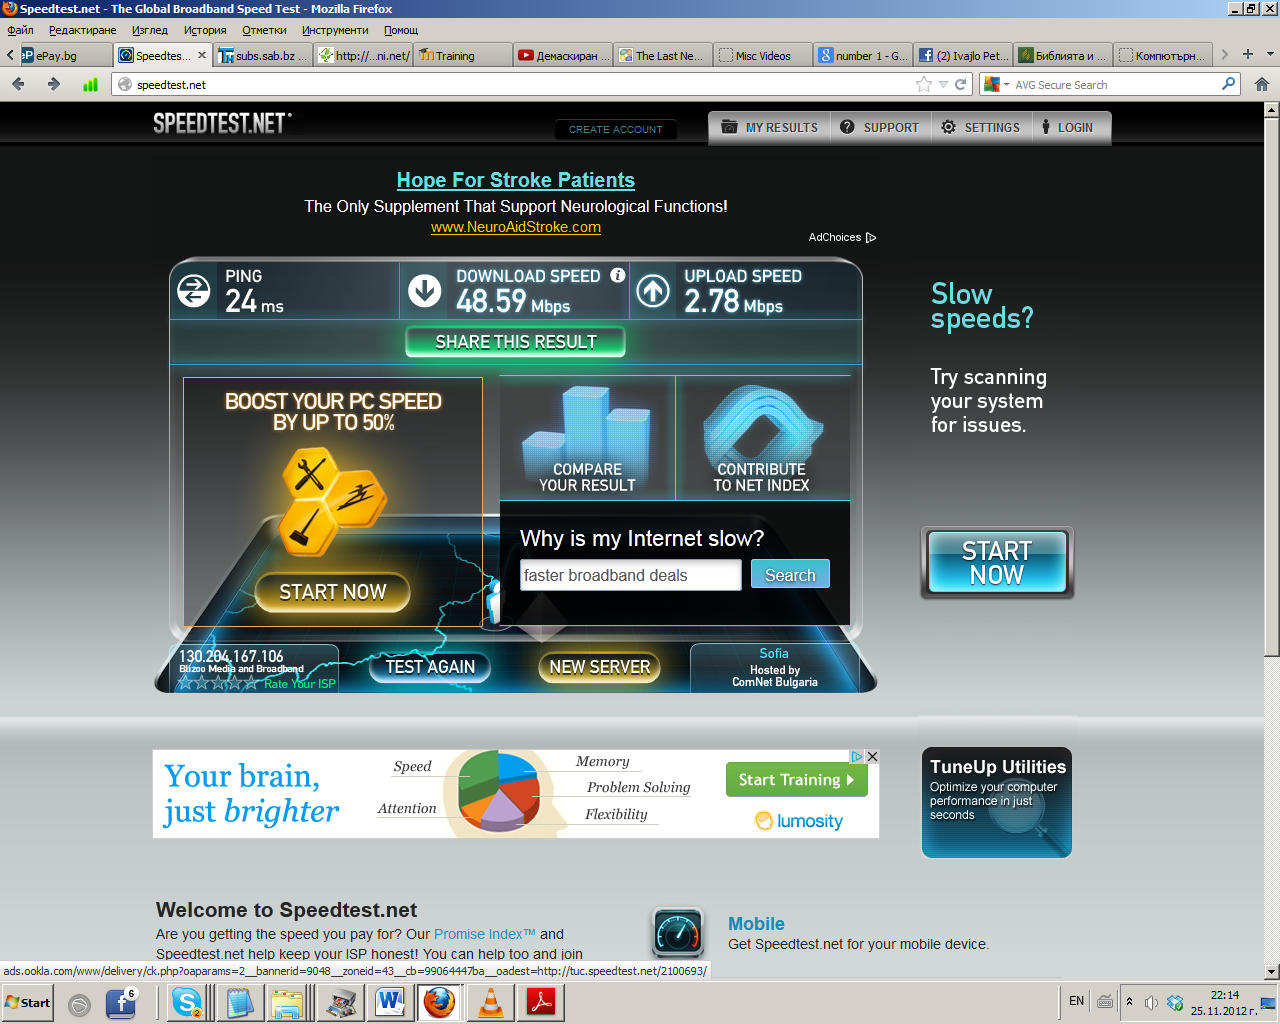Switch to the subs.sab.bz tab
Image resolution: width=1280 pixels, height=1024 pixels.
click(264, 55)
